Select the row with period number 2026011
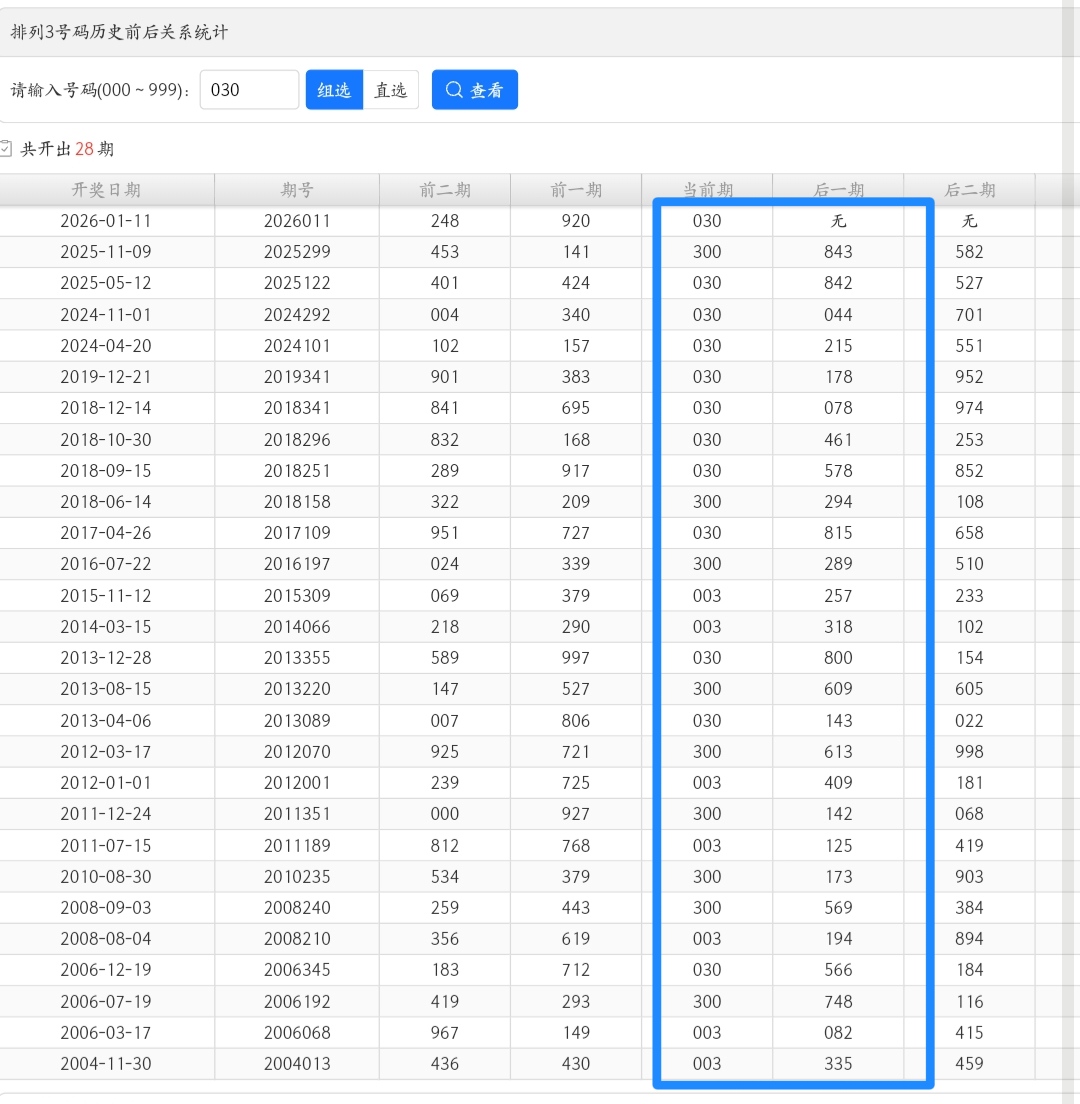The width and height of the screenshot is (1080, 1104). coord(297,221)
